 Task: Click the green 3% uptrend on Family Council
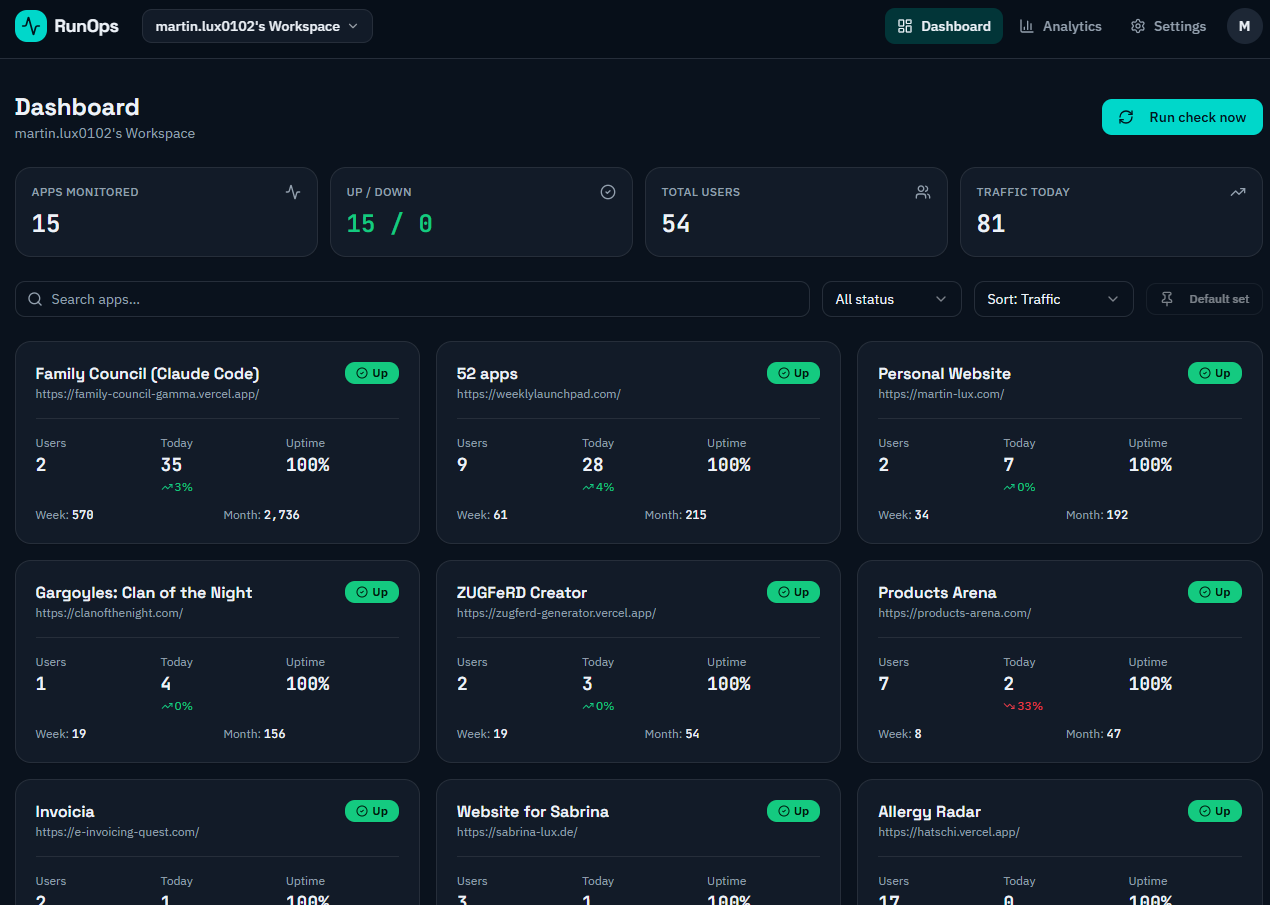coord(177,487)
